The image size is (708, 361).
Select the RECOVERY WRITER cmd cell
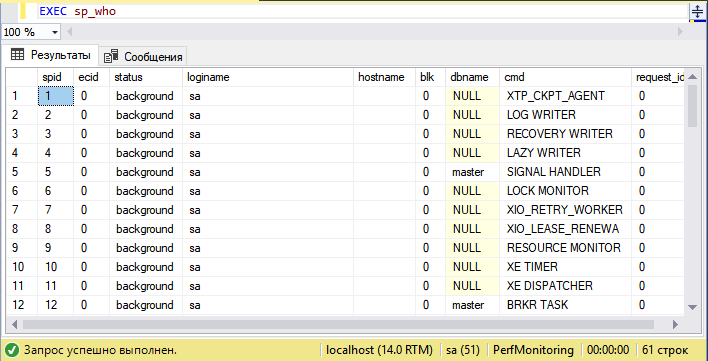point(565,134)
